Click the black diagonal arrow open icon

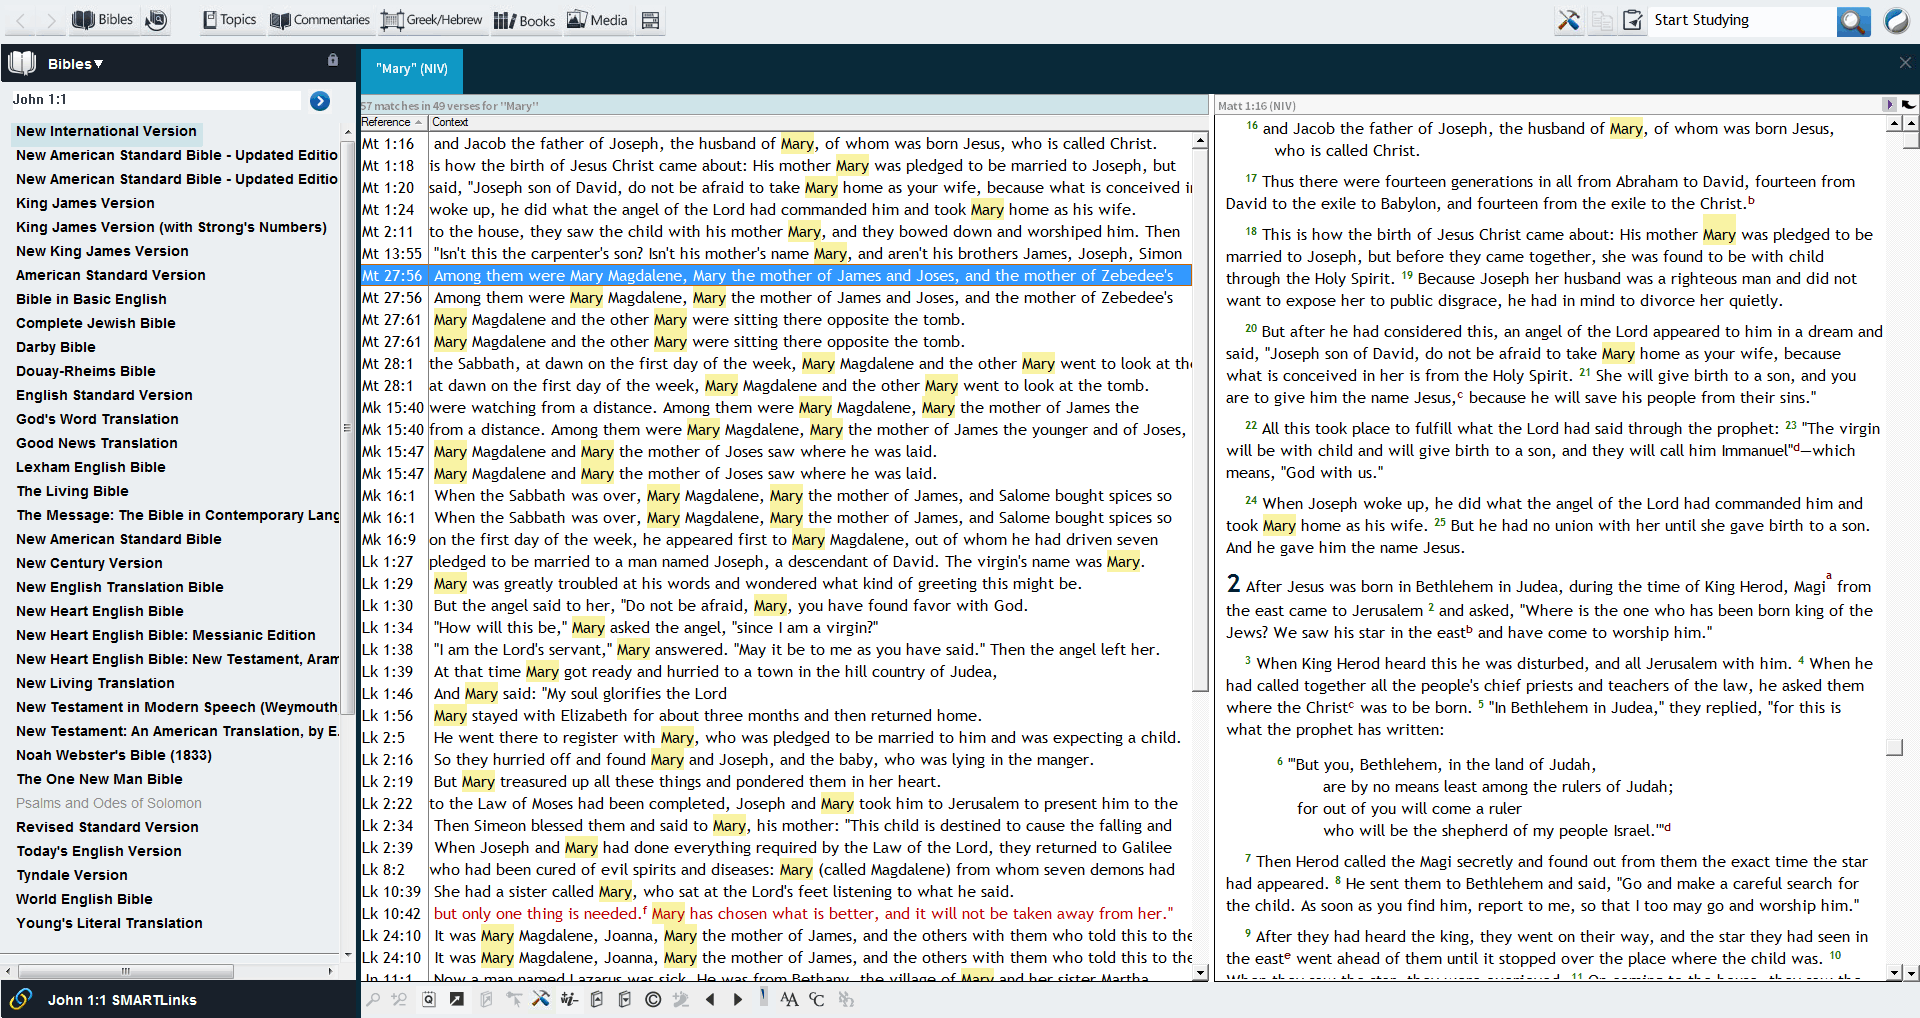point(457,999)
